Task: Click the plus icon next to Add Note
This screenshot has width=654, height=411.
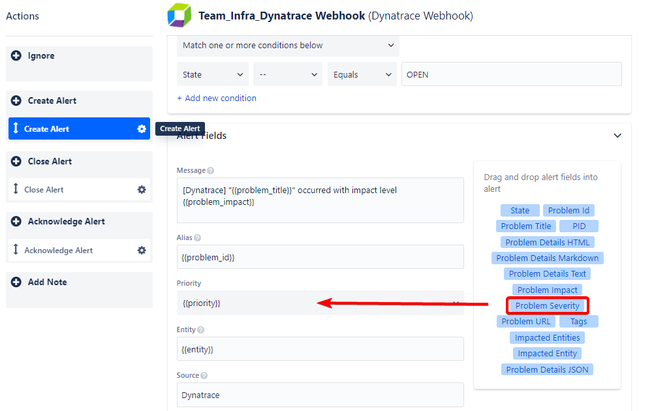Action: point(16,282)
